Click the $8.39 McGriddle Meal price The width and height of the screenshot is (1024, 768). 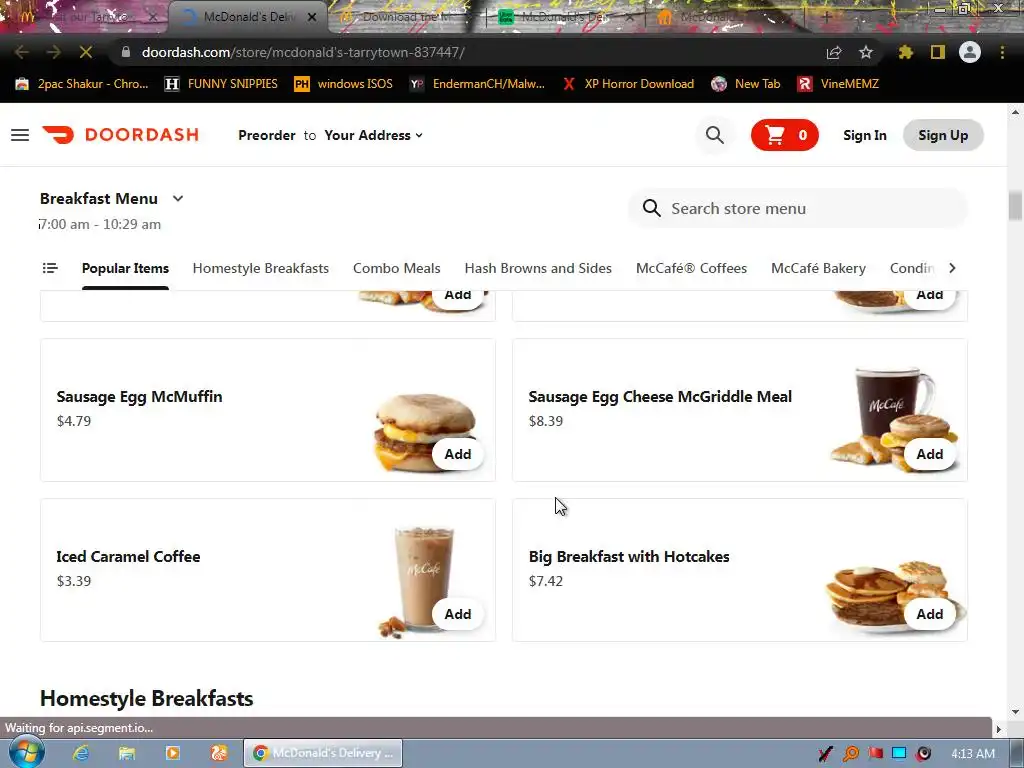546,421
